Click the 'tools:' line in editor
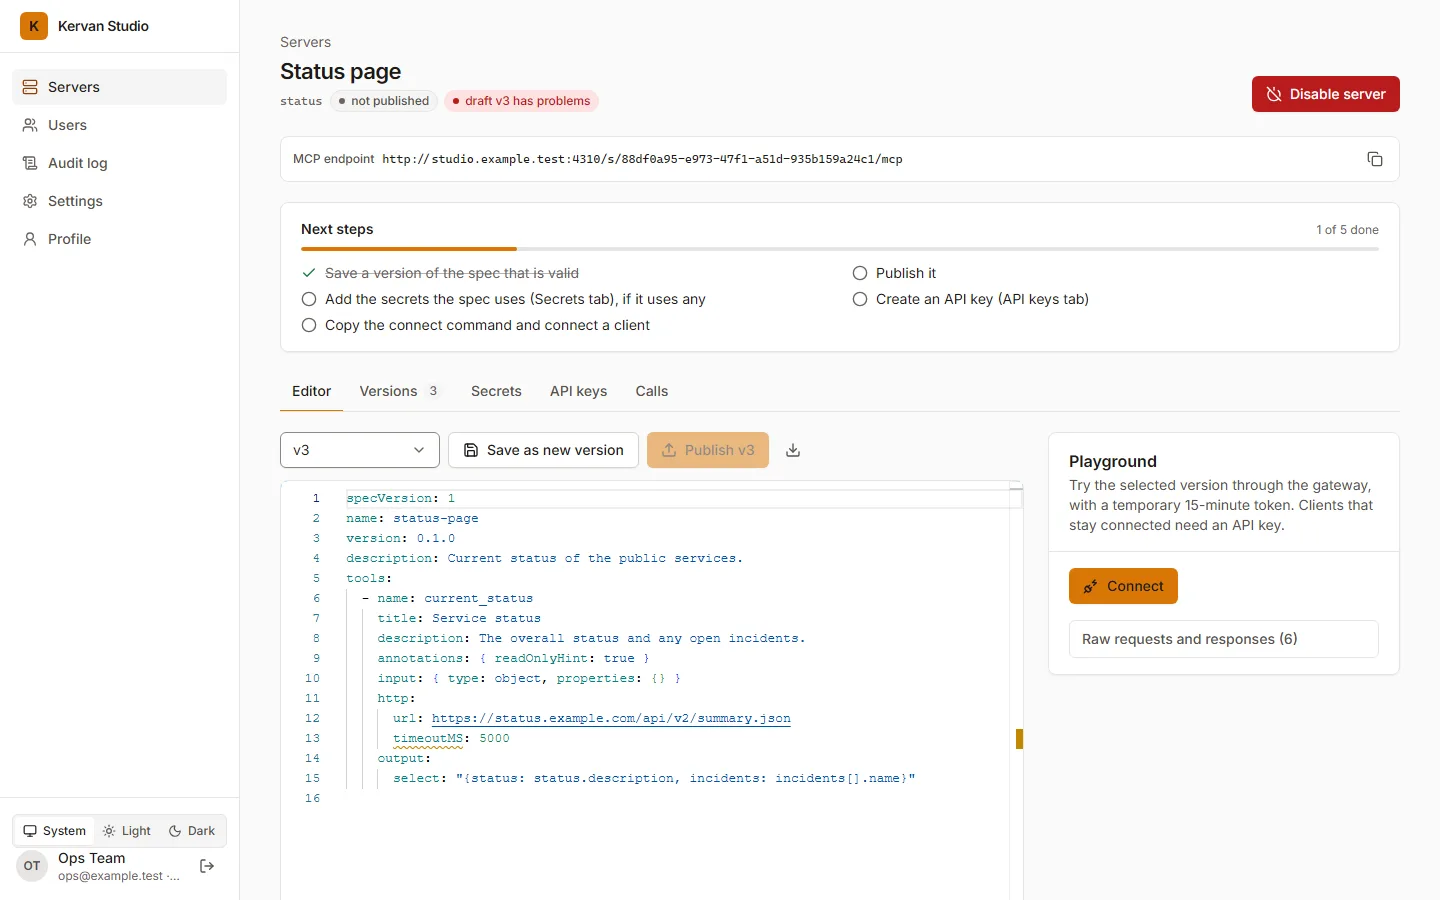 coord(369,578)
